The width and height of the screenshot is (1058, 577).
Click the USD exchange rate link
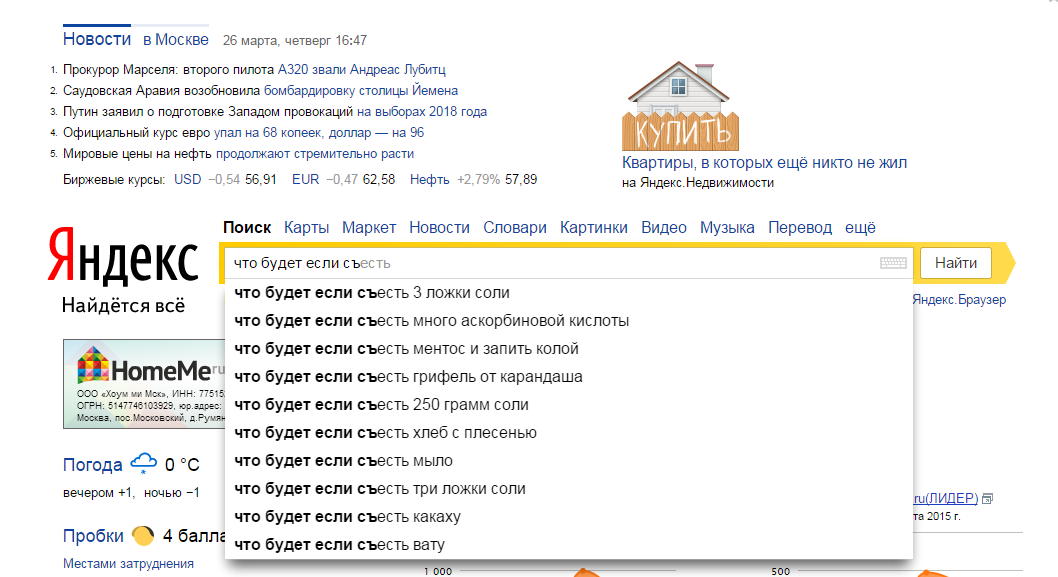click(x=188, y=180)
